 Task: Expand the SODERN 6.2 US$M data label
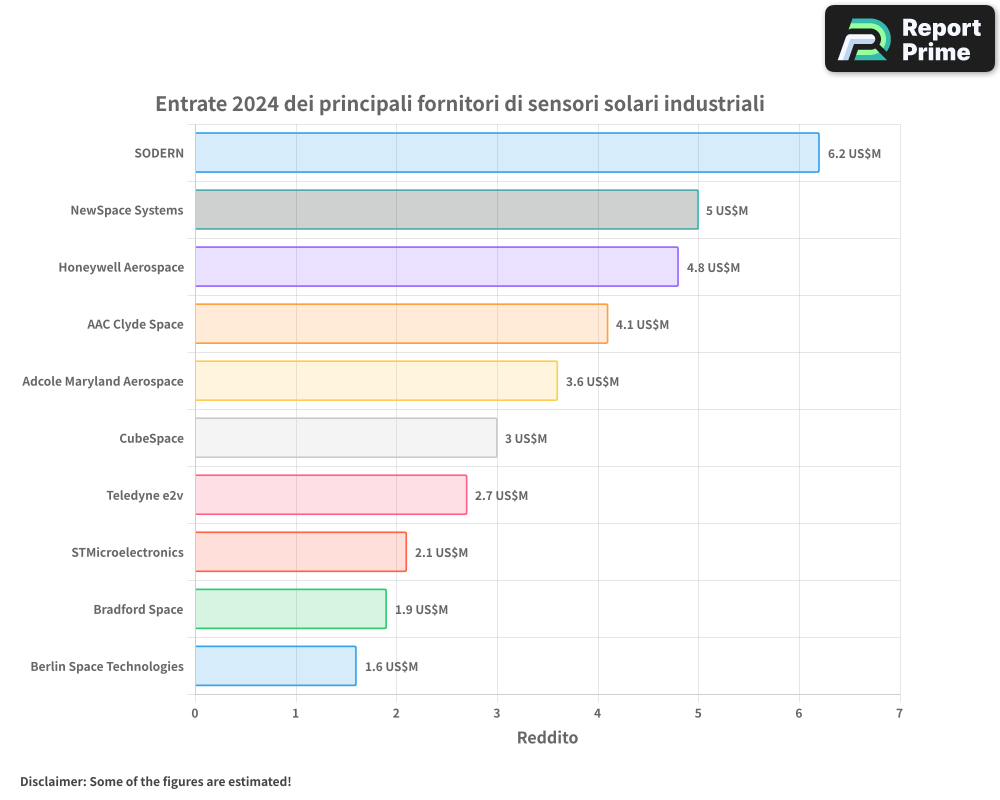click(853, 154)
